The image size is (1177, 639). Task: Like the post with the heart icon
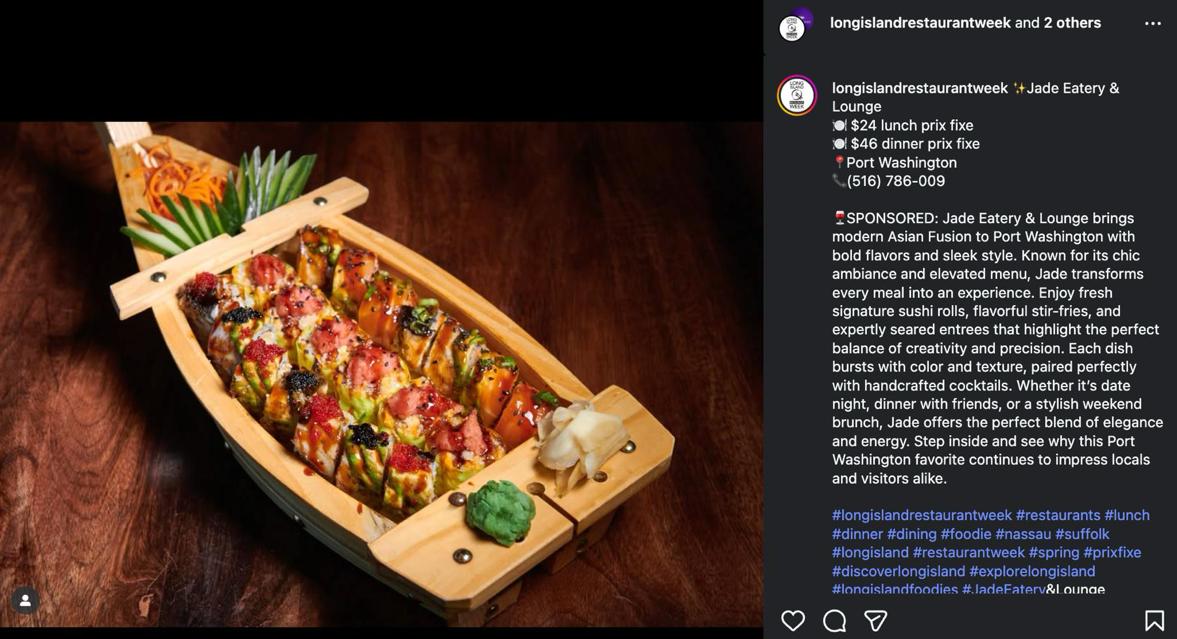(793, 621)
